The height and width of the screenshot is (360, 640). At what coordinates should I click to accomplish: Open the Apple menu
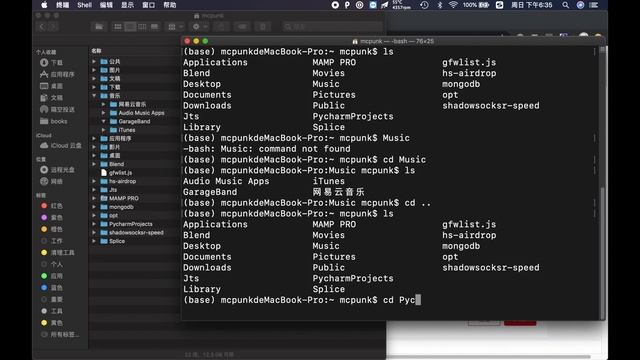44,5
